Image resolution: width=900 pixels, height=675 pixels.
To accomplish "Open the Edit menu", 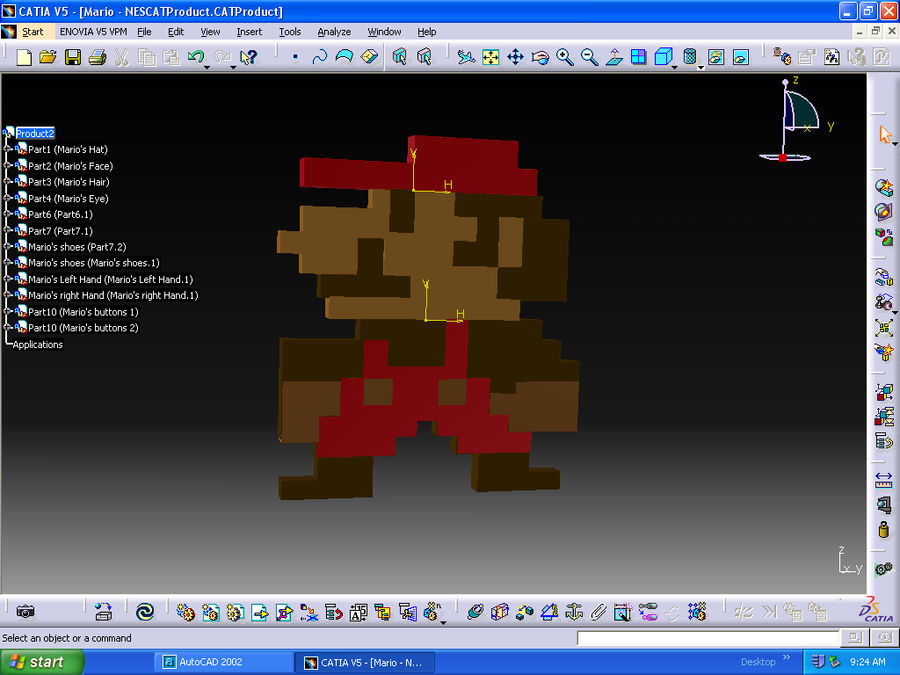I will pos(176,32).
